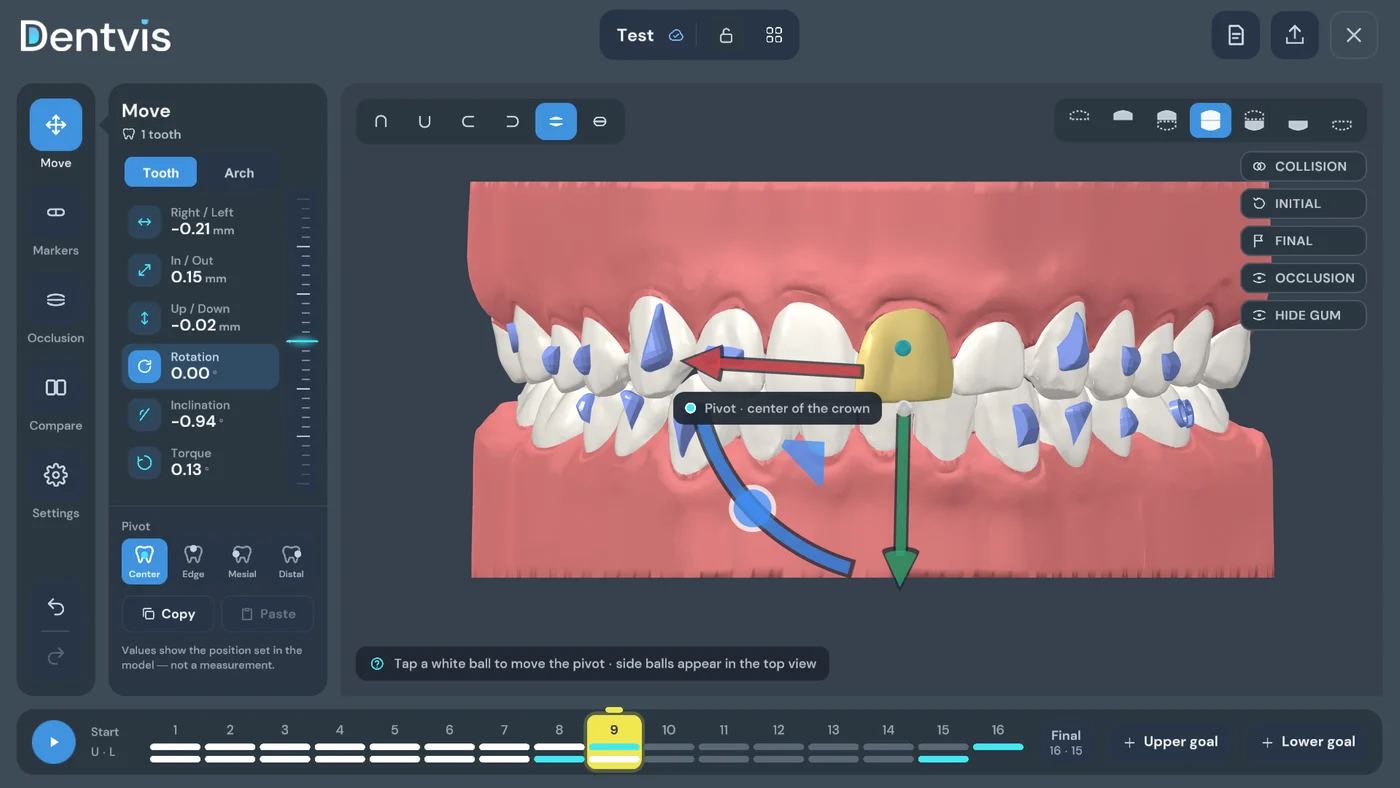Jump to timeline step 9
Viewport: 1400px width, 788px height.
tap(614, 742)
